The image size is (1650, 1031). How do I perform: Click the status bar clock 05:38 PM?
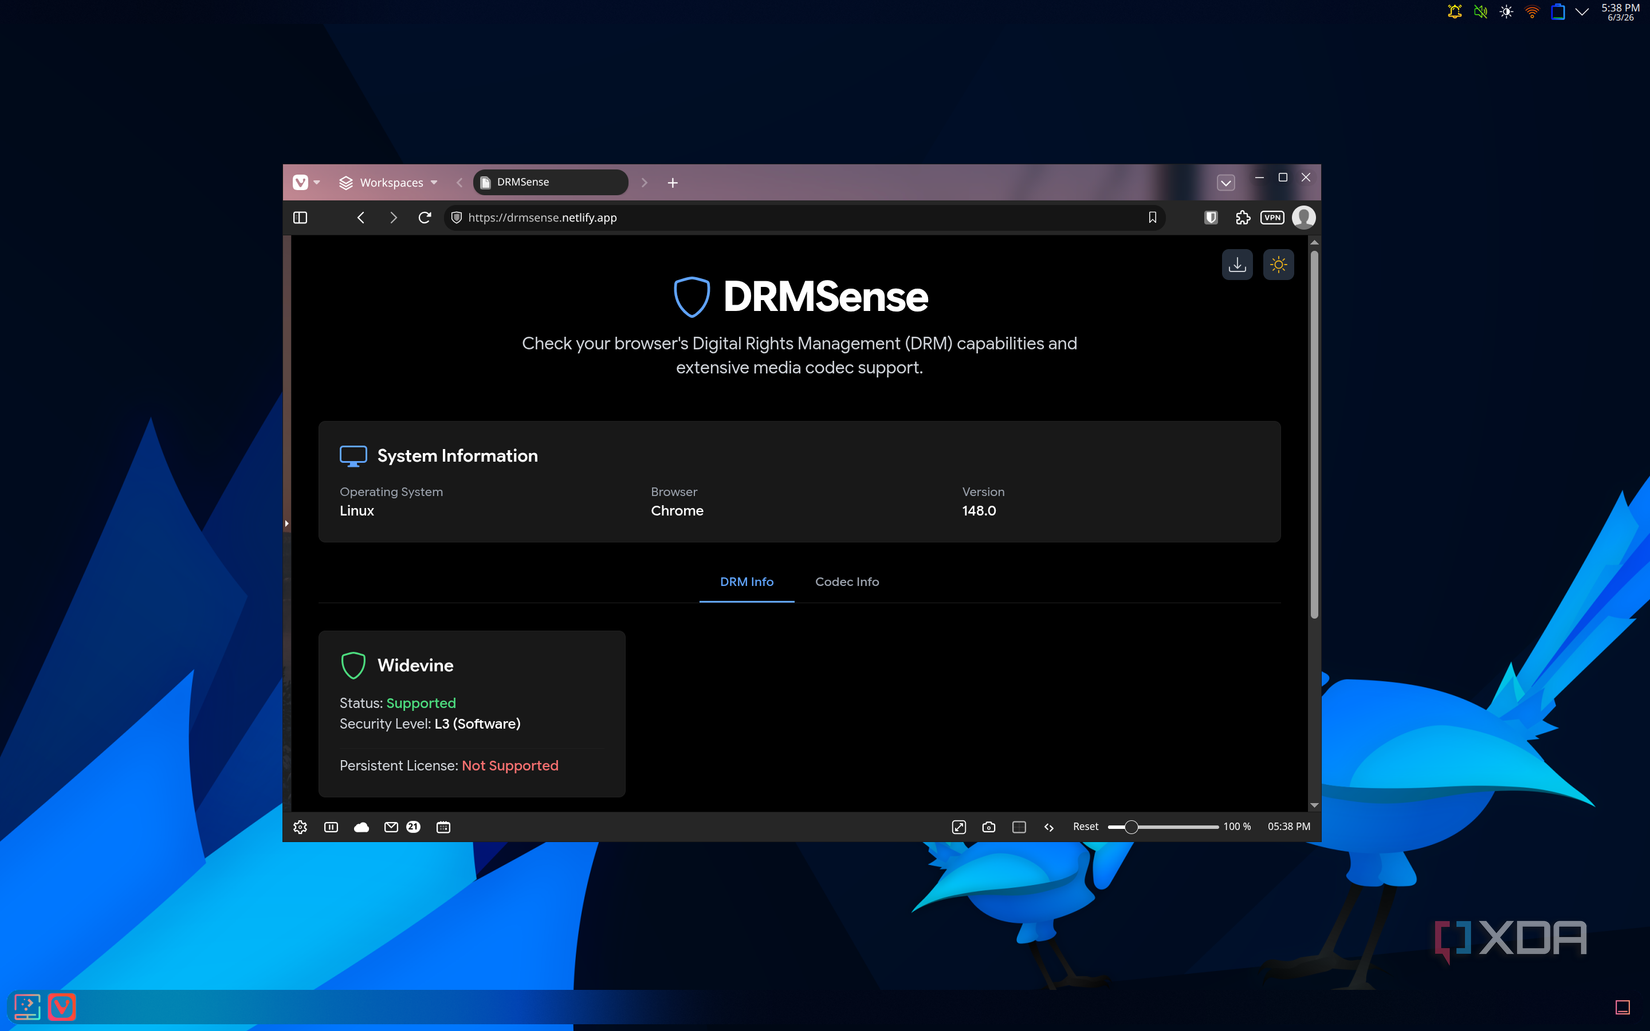[1289, 827]
